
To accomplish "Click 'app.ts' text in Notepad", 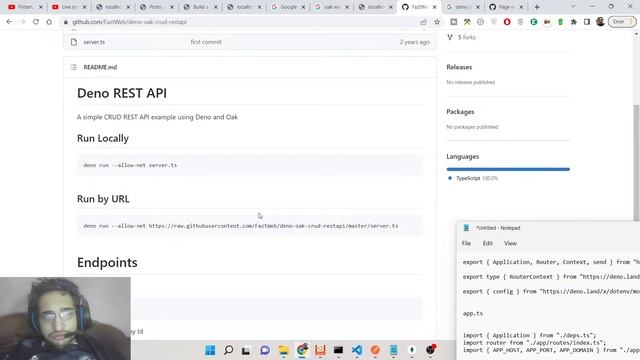I will tap(473, 313).
